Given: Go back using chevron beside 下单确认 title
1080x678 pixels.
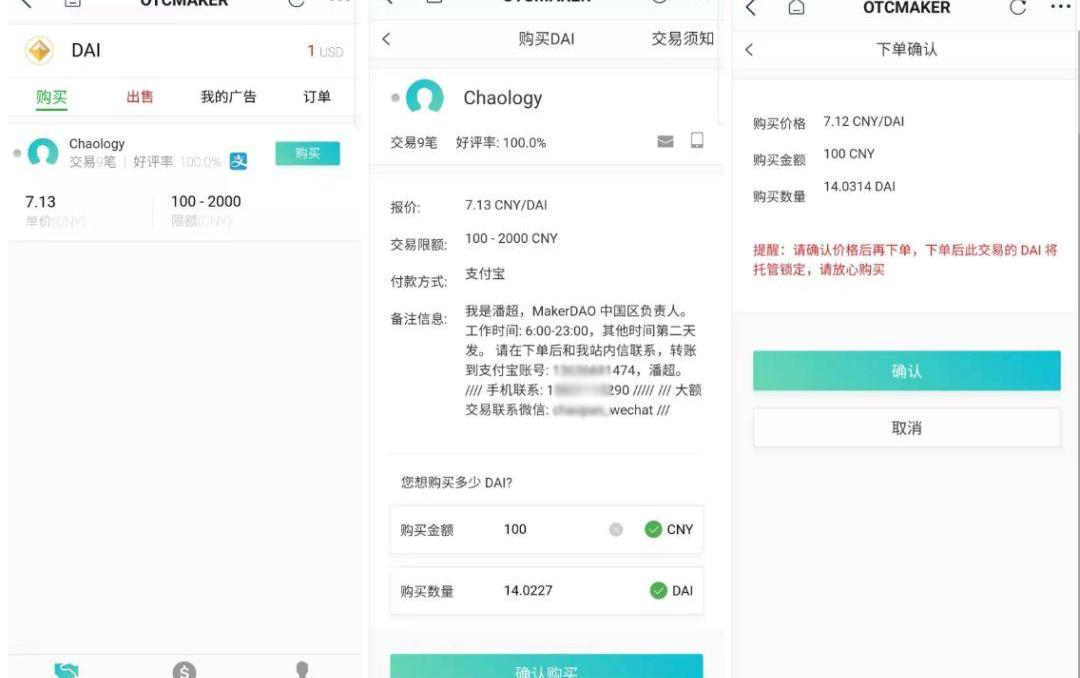Looking at the screenshot, I should click(x=749, y=49).
